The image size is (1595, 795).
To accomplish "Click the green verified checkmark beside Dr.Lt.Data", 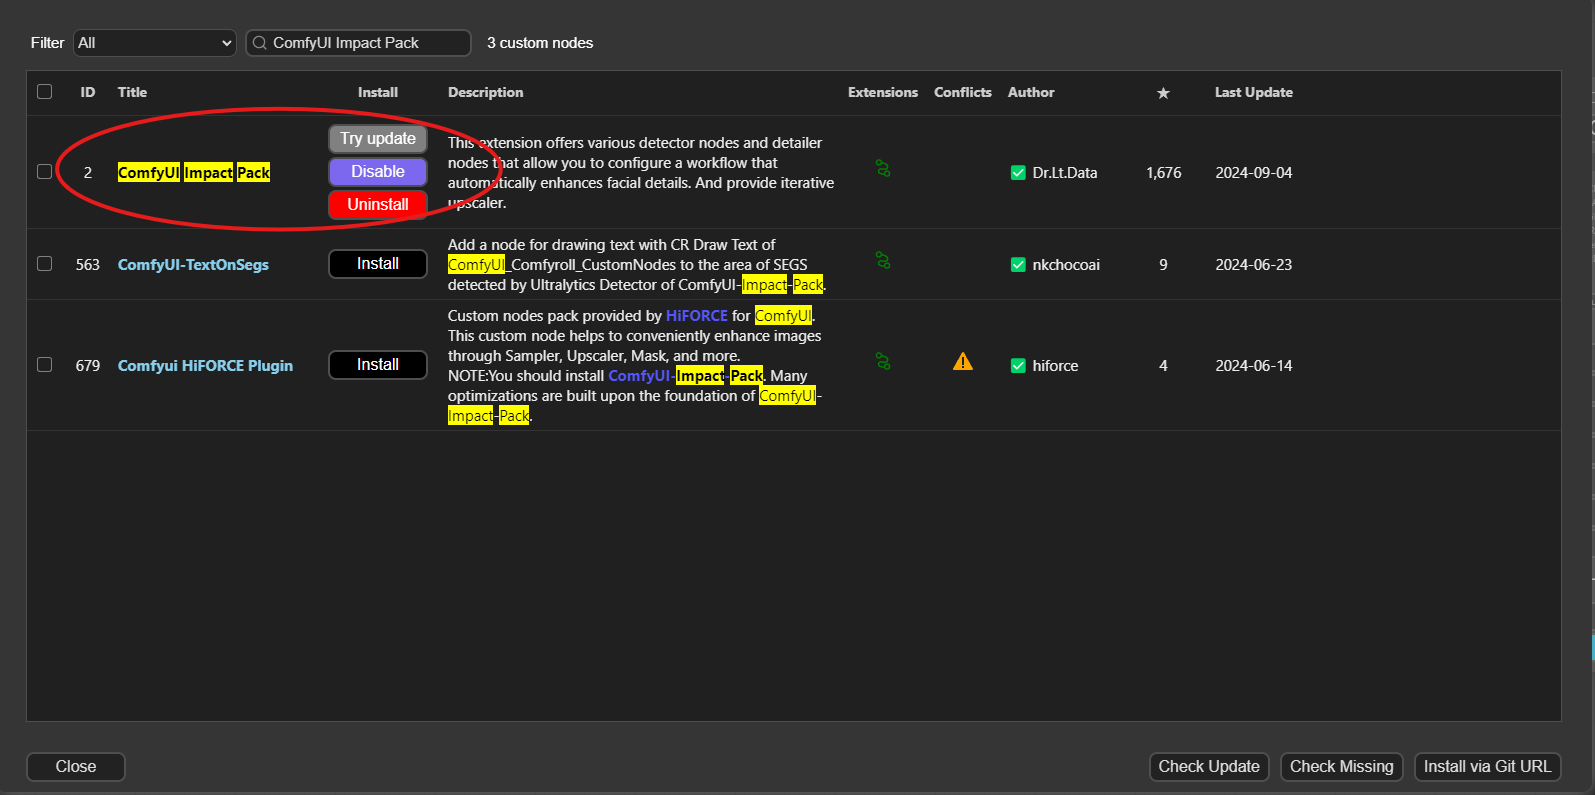I will (1018, 173).
